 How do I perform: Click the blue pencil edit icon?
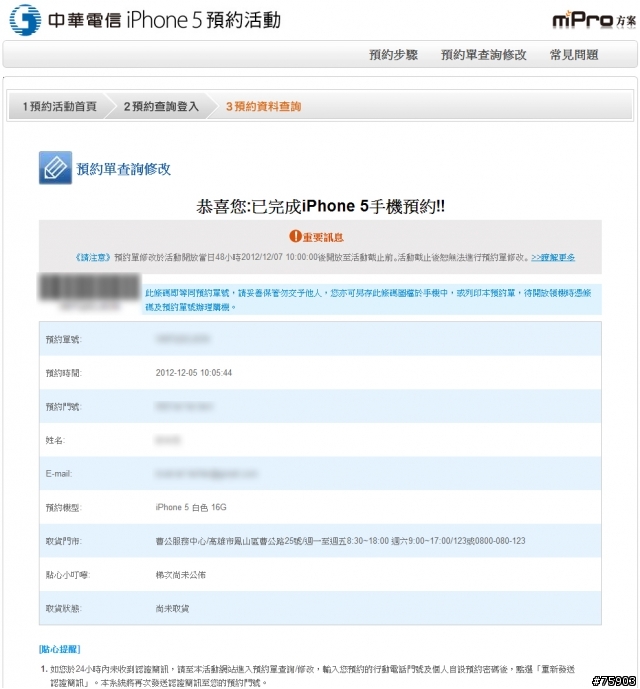pyautogui.click(x=55, y=168)
